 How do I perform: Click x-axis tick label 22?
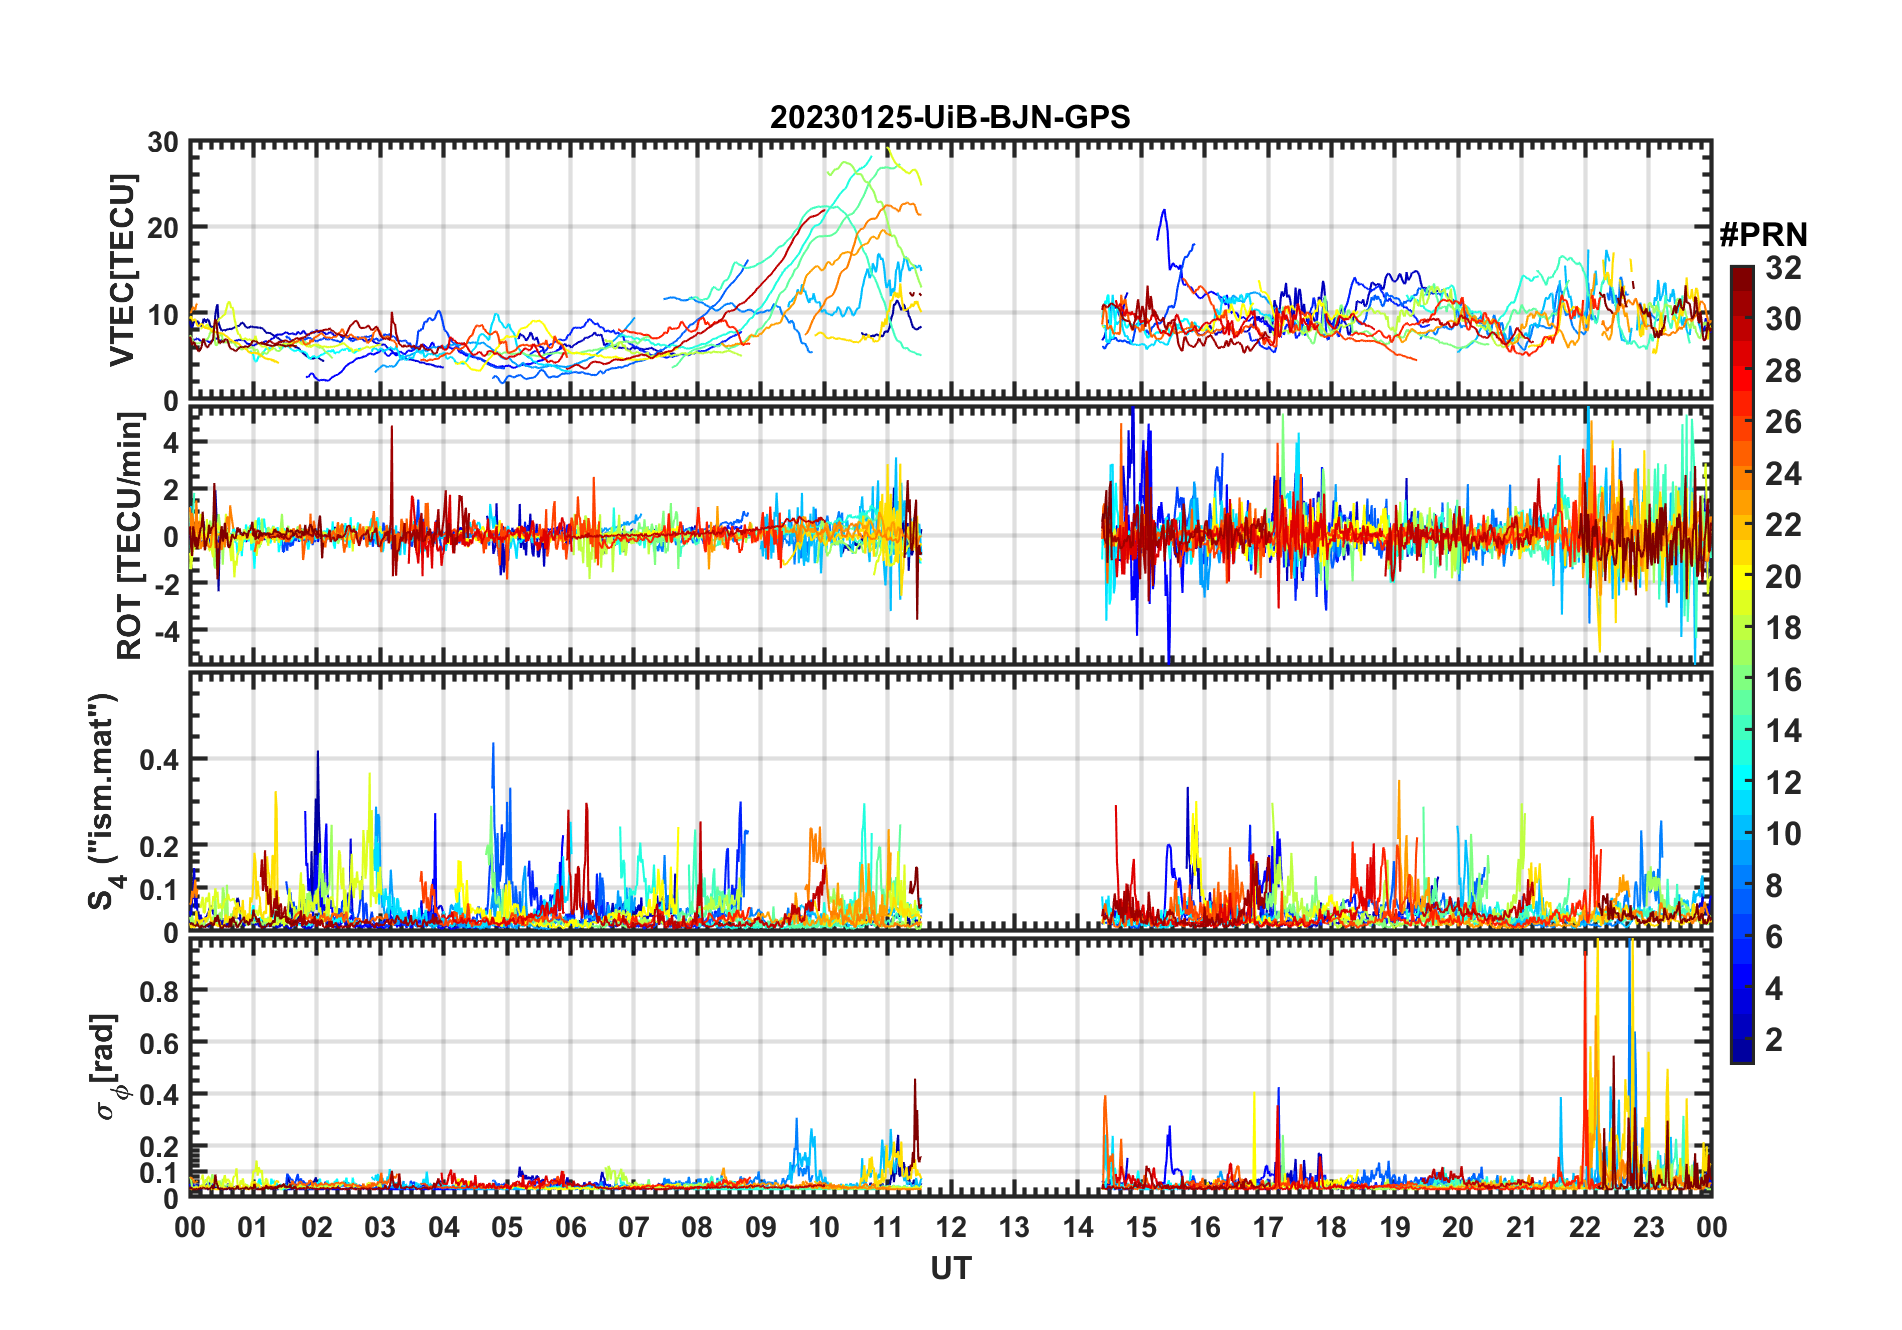pos(1585,1227)
